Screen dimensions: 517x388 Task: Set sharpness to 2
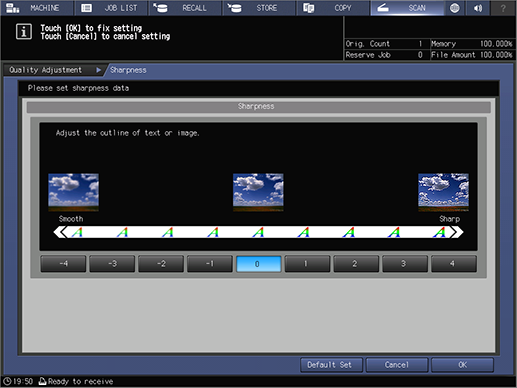356,264
